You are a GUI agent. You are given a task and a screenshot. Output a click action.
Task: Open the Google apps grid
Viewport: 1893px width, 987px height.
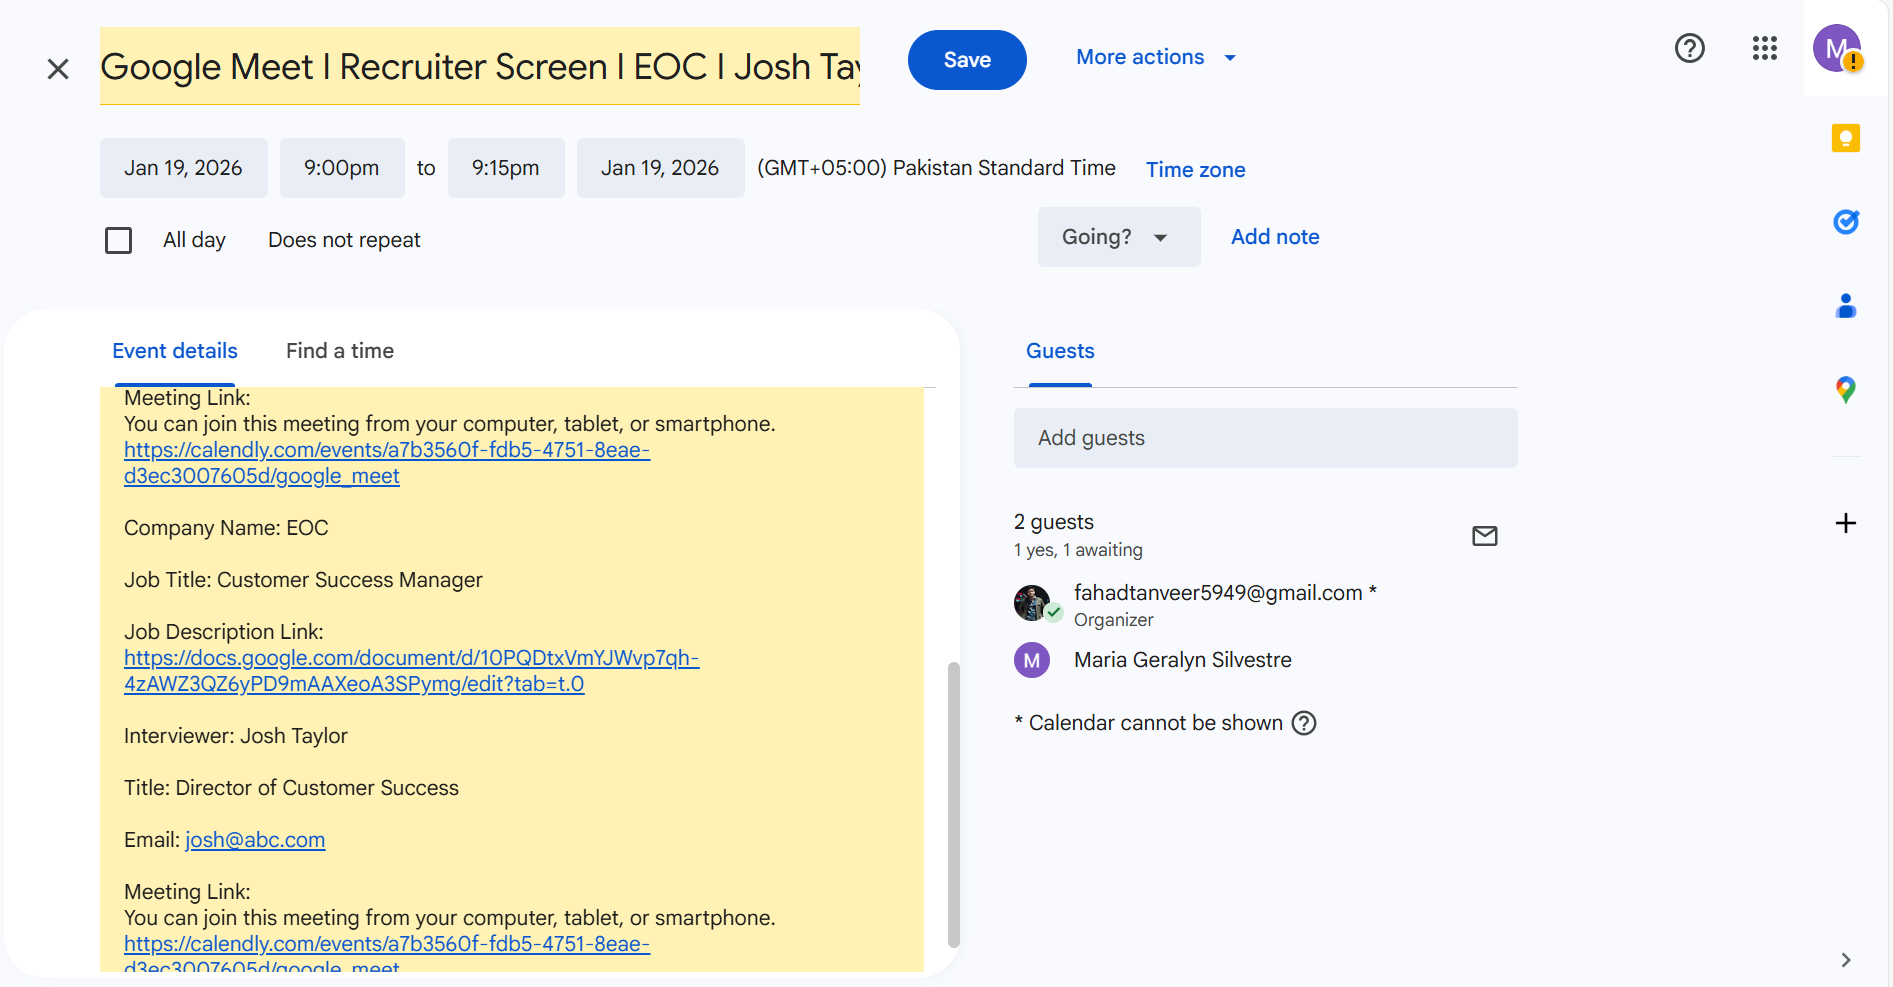tap(1765, 48)
